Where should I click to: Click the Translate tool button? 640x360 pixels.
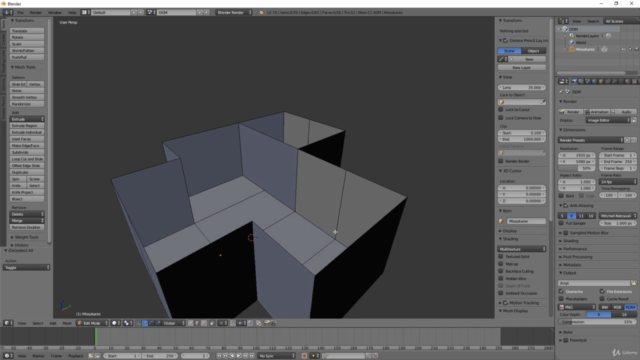coord(27,31)
